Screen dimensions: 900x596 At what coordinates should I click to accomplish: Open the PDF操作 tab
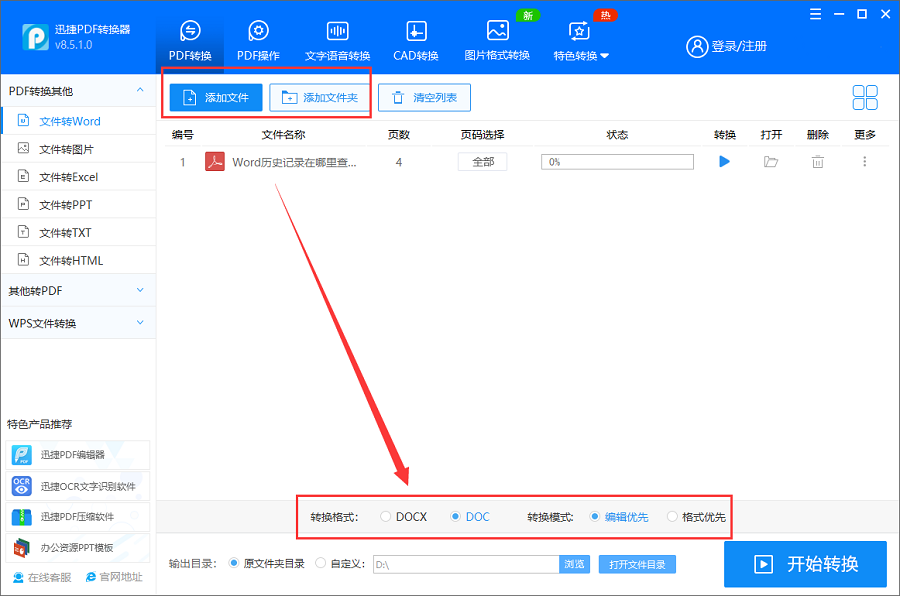point(258,41)
